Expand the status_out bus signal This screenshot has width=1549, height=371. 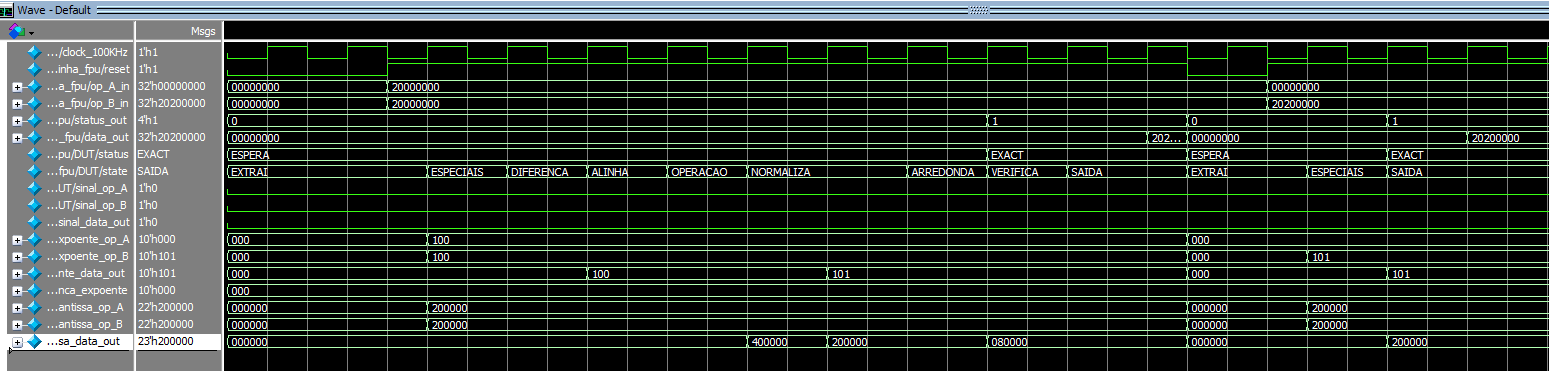tap(17, 120)
